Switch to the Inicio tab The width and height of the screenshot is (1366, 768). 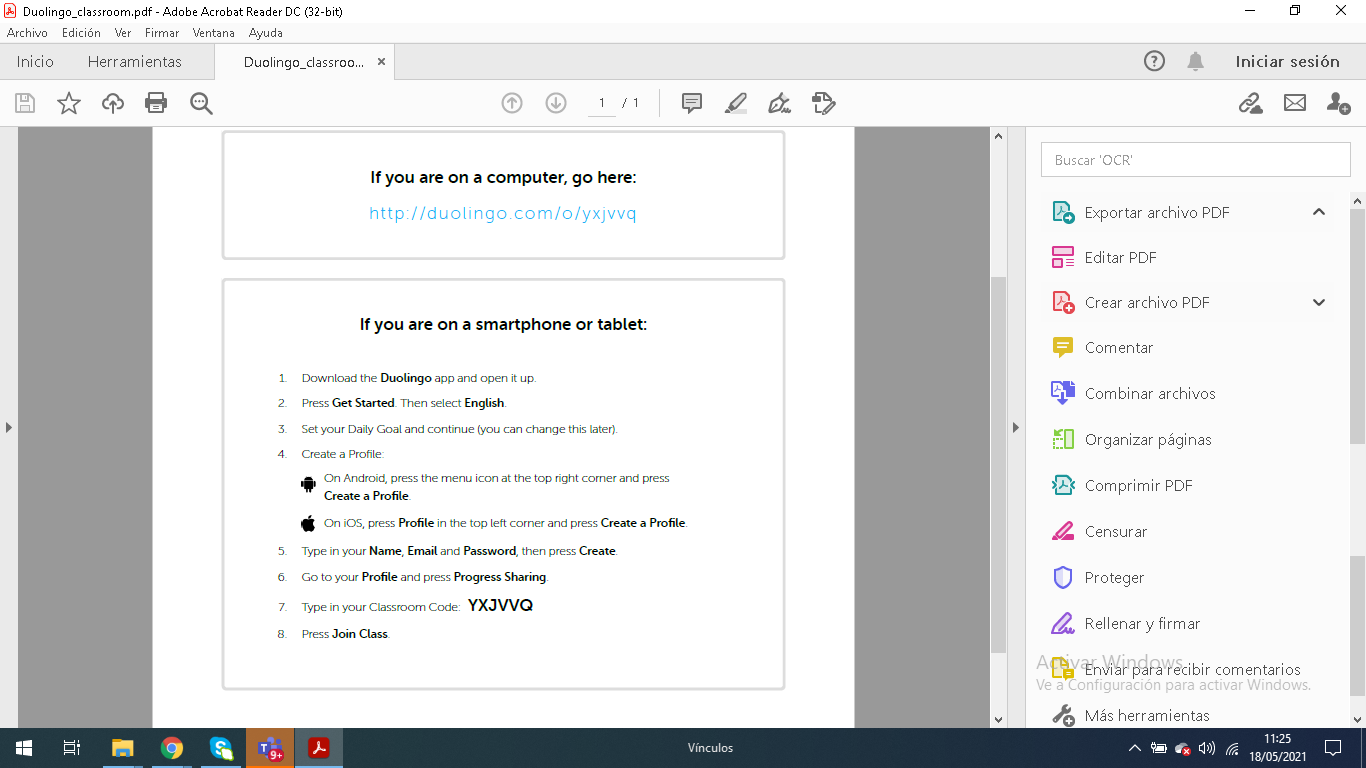tap(35, 62)
